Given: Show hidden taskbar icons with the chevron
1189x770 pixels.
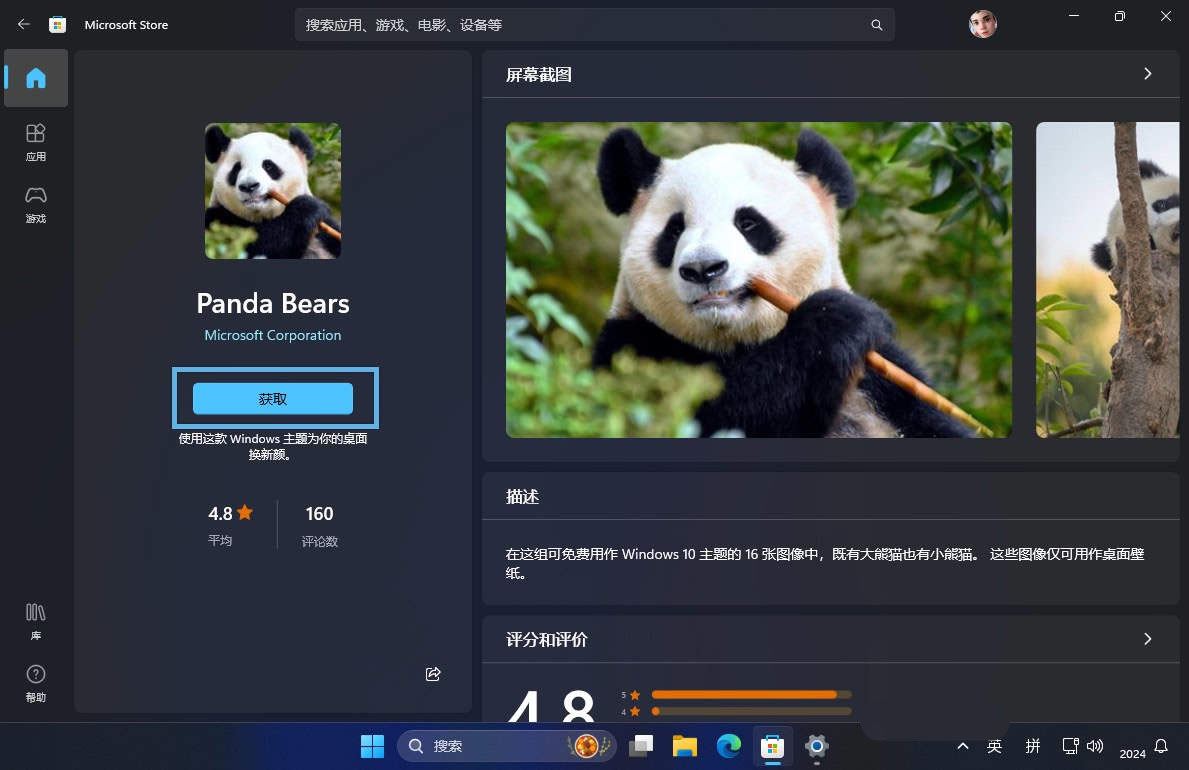Looking at the screenshot, I should pyautogui.click(x=962, y=746).
